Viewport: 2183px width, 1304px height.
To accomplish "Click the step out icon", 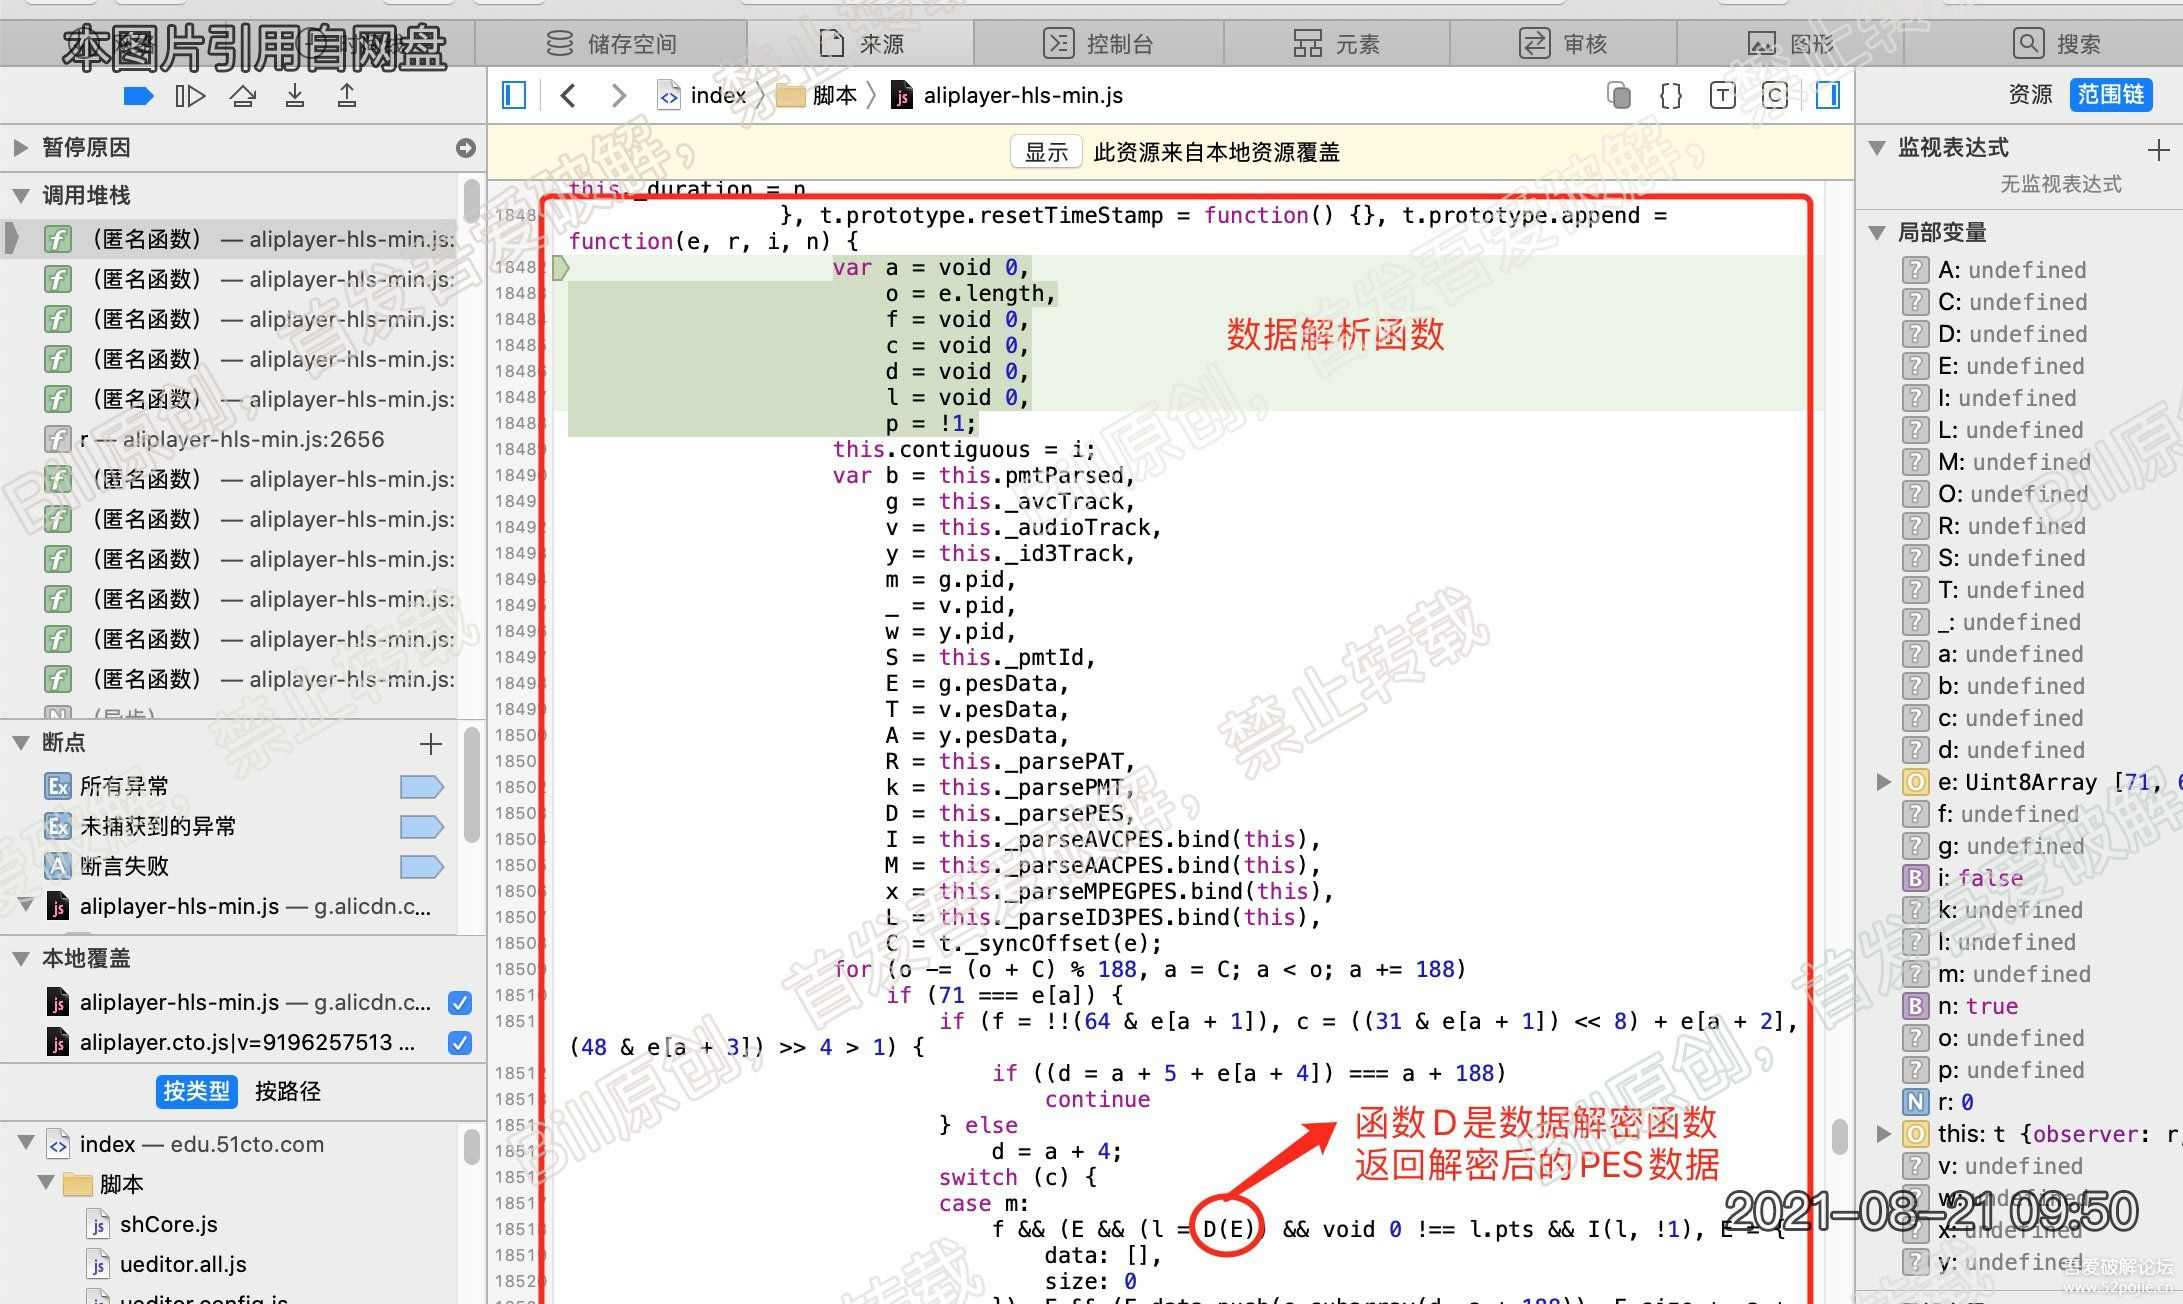I will 347,96.
